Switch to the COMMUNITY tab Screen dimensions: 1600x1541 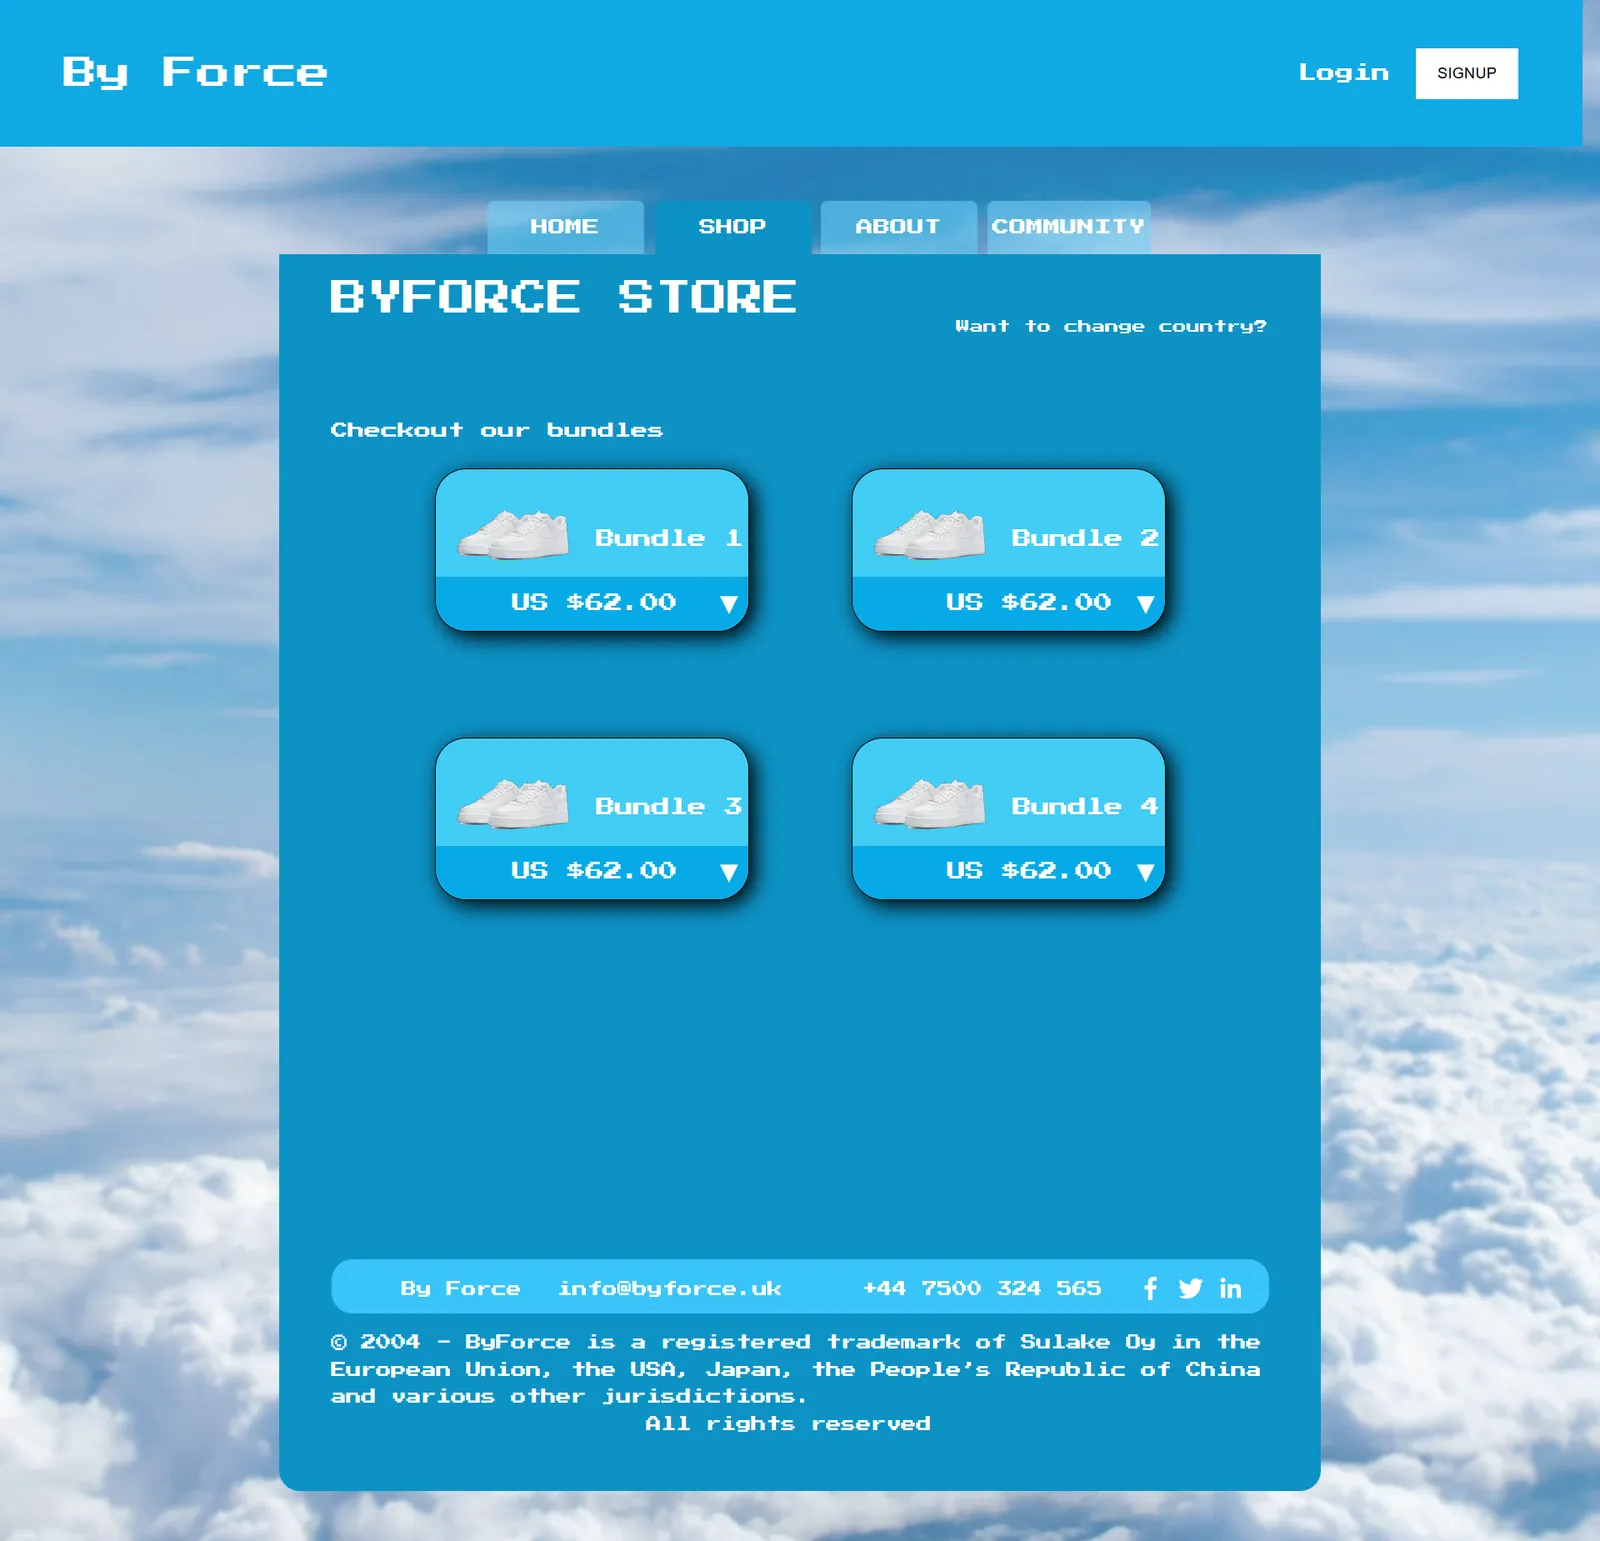[x=1068, y=227]
